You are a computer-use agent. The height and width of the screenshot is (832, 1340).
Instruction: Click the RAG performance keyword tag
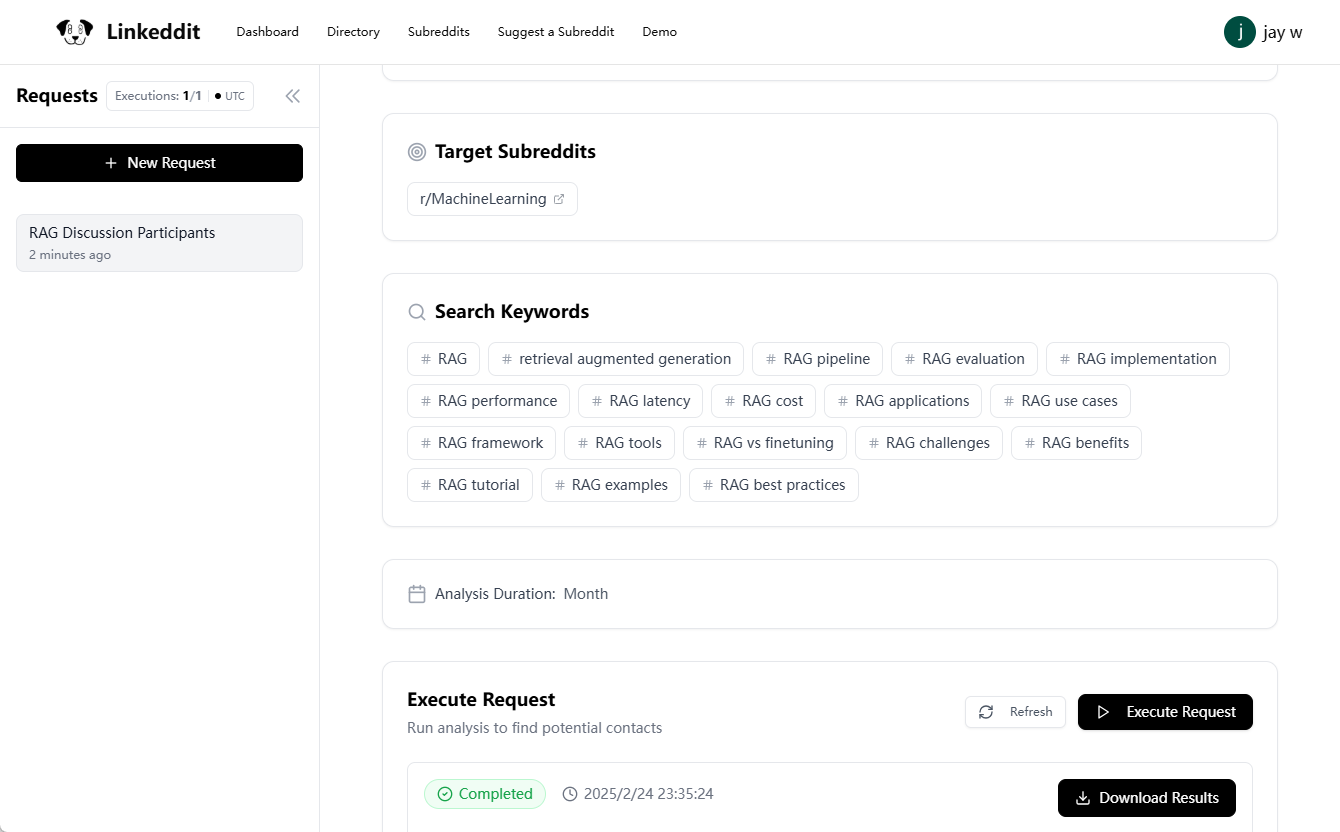(488, 401)
